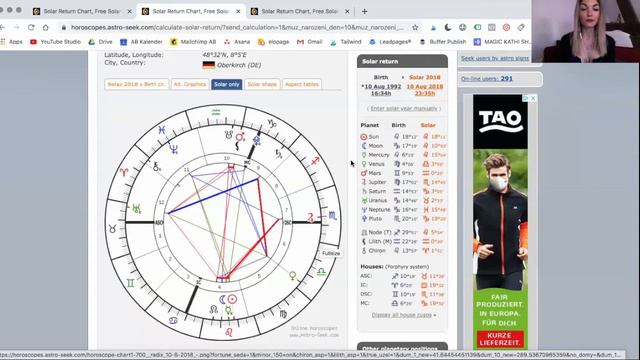640x360 pixels.
Task: Open the elopage bookmark
Action: [x=273, y=42]
